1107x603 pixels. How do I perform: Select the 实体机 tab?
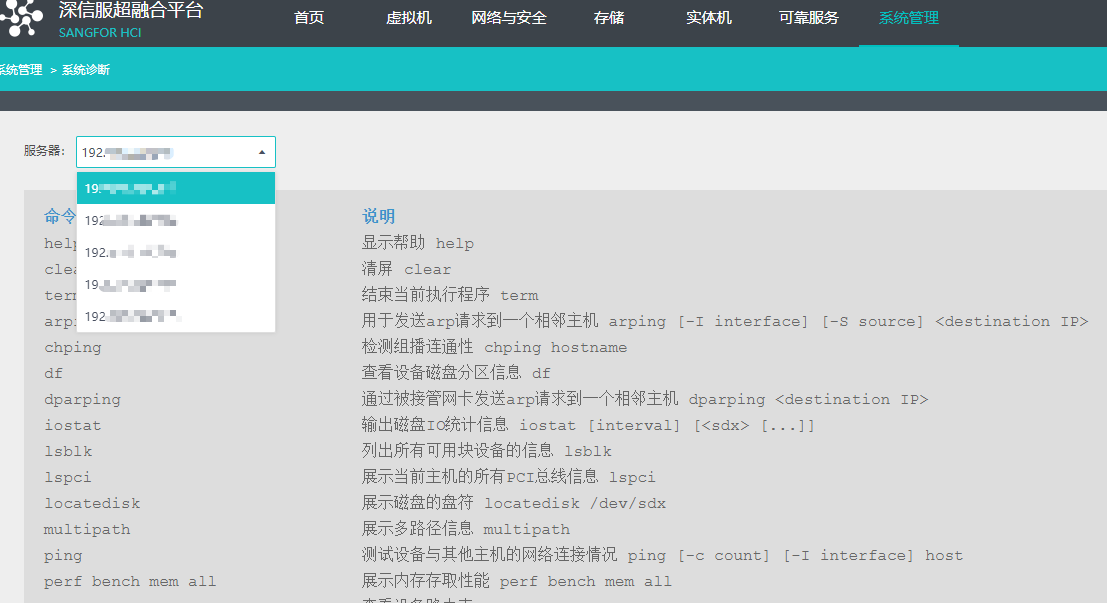pos(709,18)
